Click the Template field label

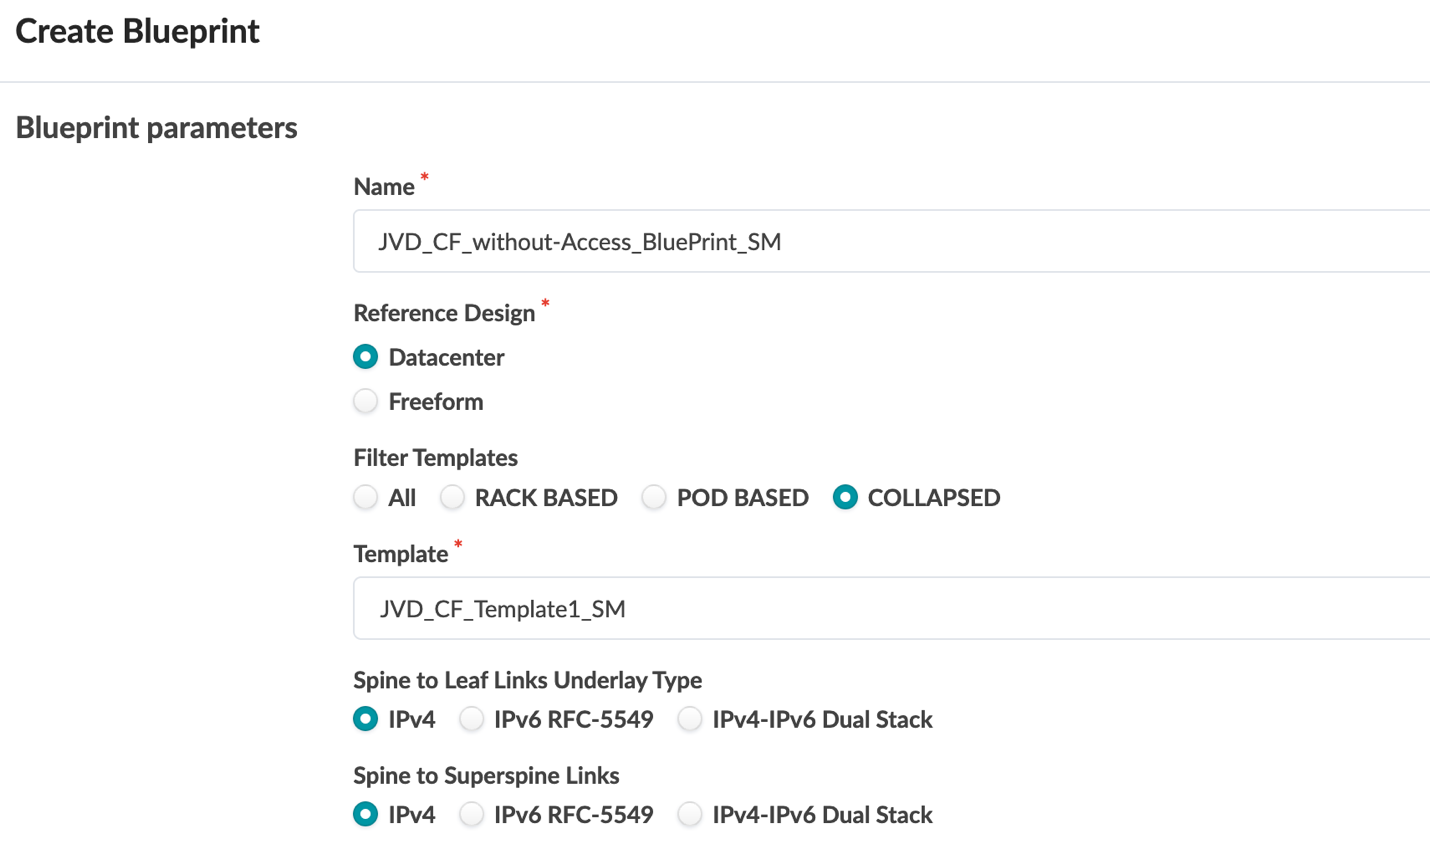(x=401, y=554)
